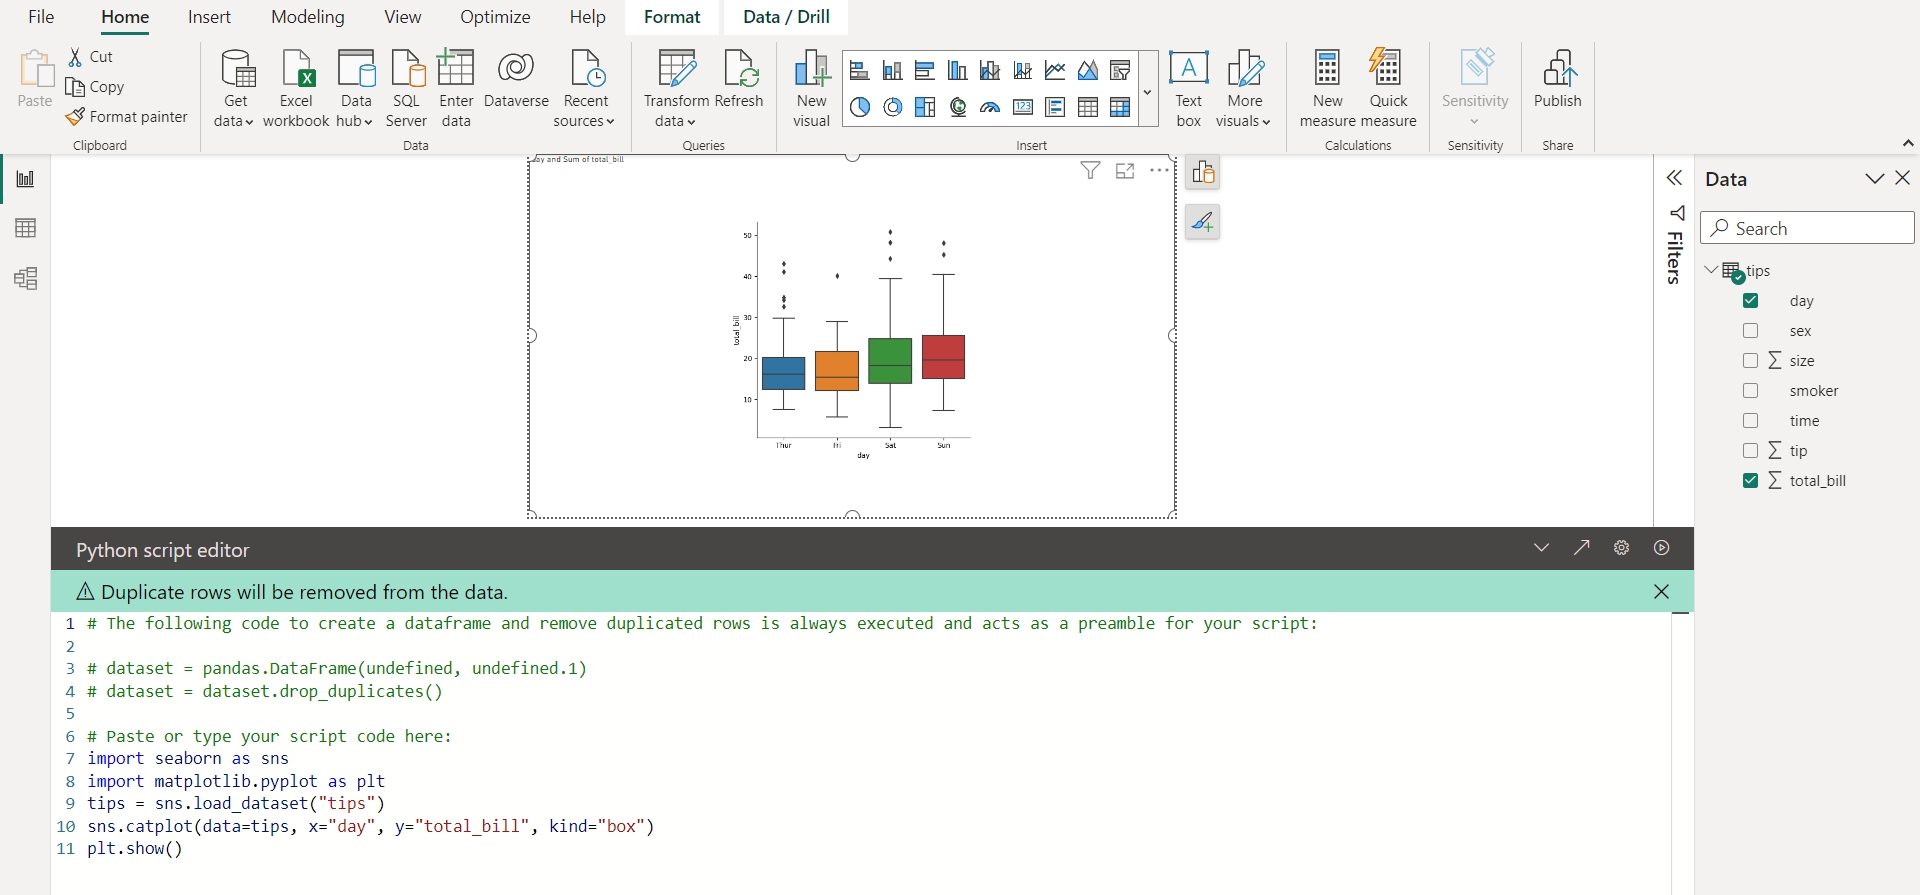This screenshot has height=895, width=1920.
Task: Check the time field
Action: 1751,421
